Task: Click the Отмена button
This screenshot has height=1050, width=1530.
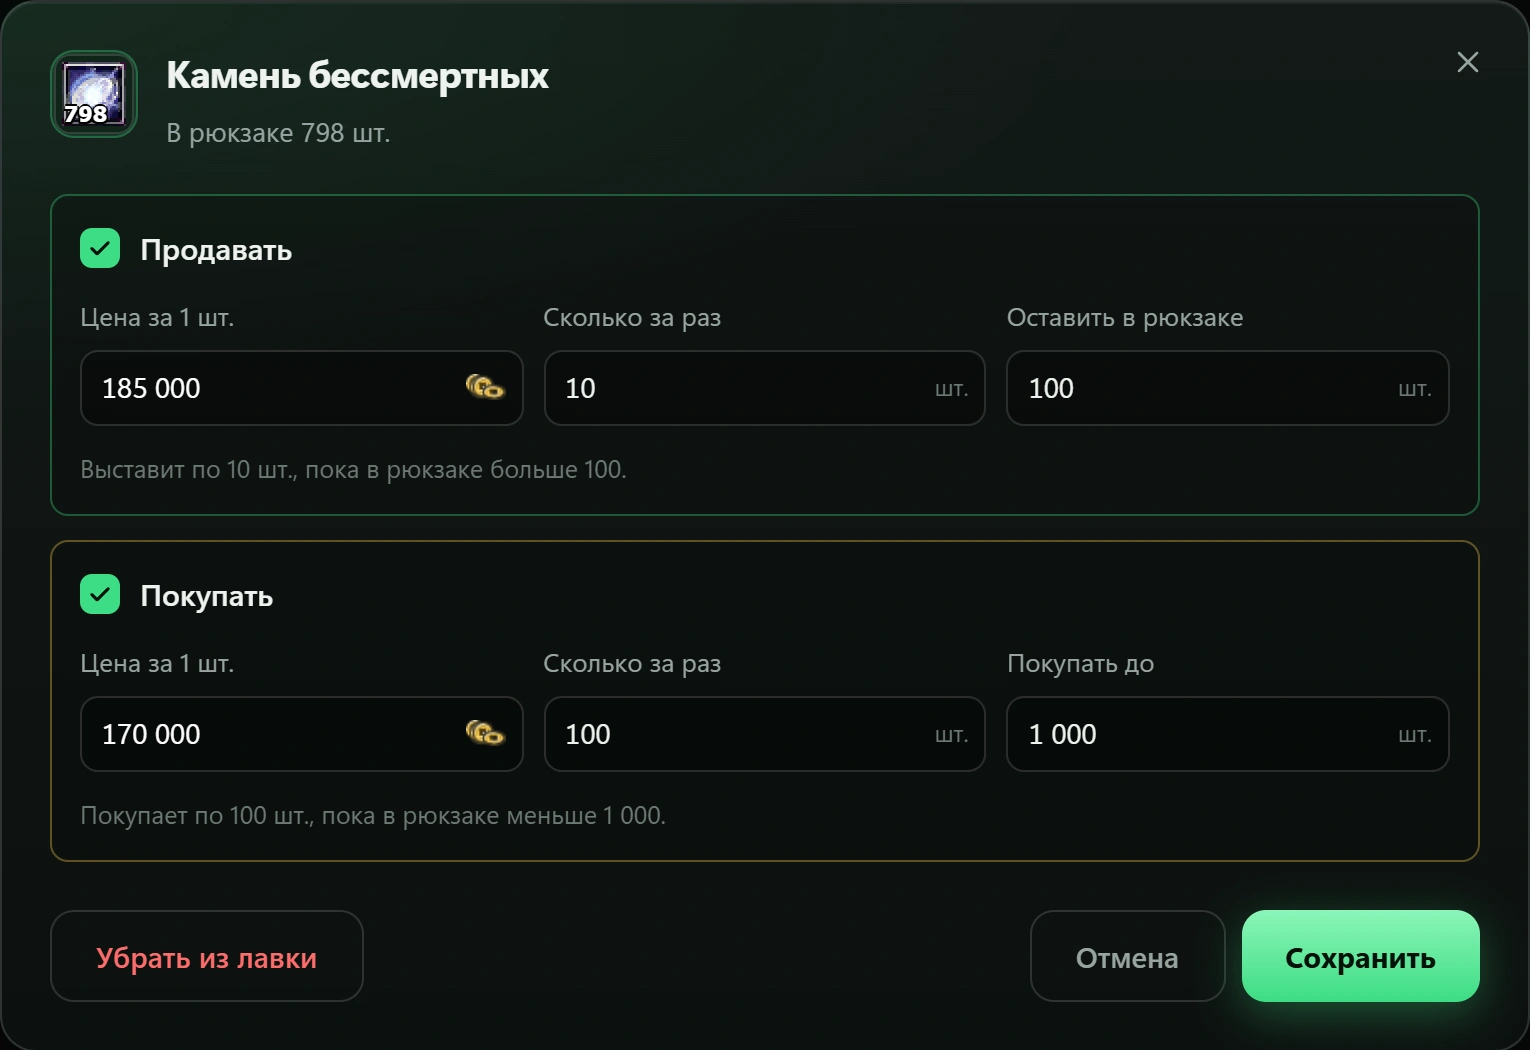Action: pyautogui.click(x=1127, y=956)
